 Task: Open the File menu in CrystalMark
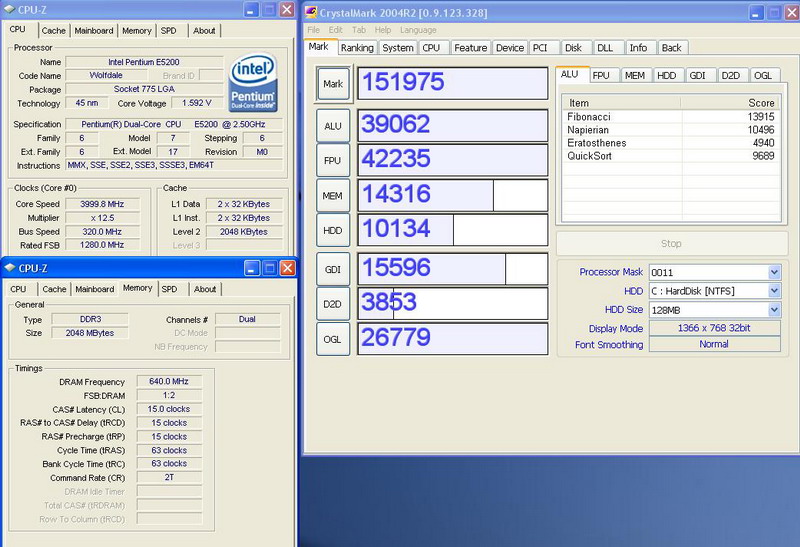(313, 30)
